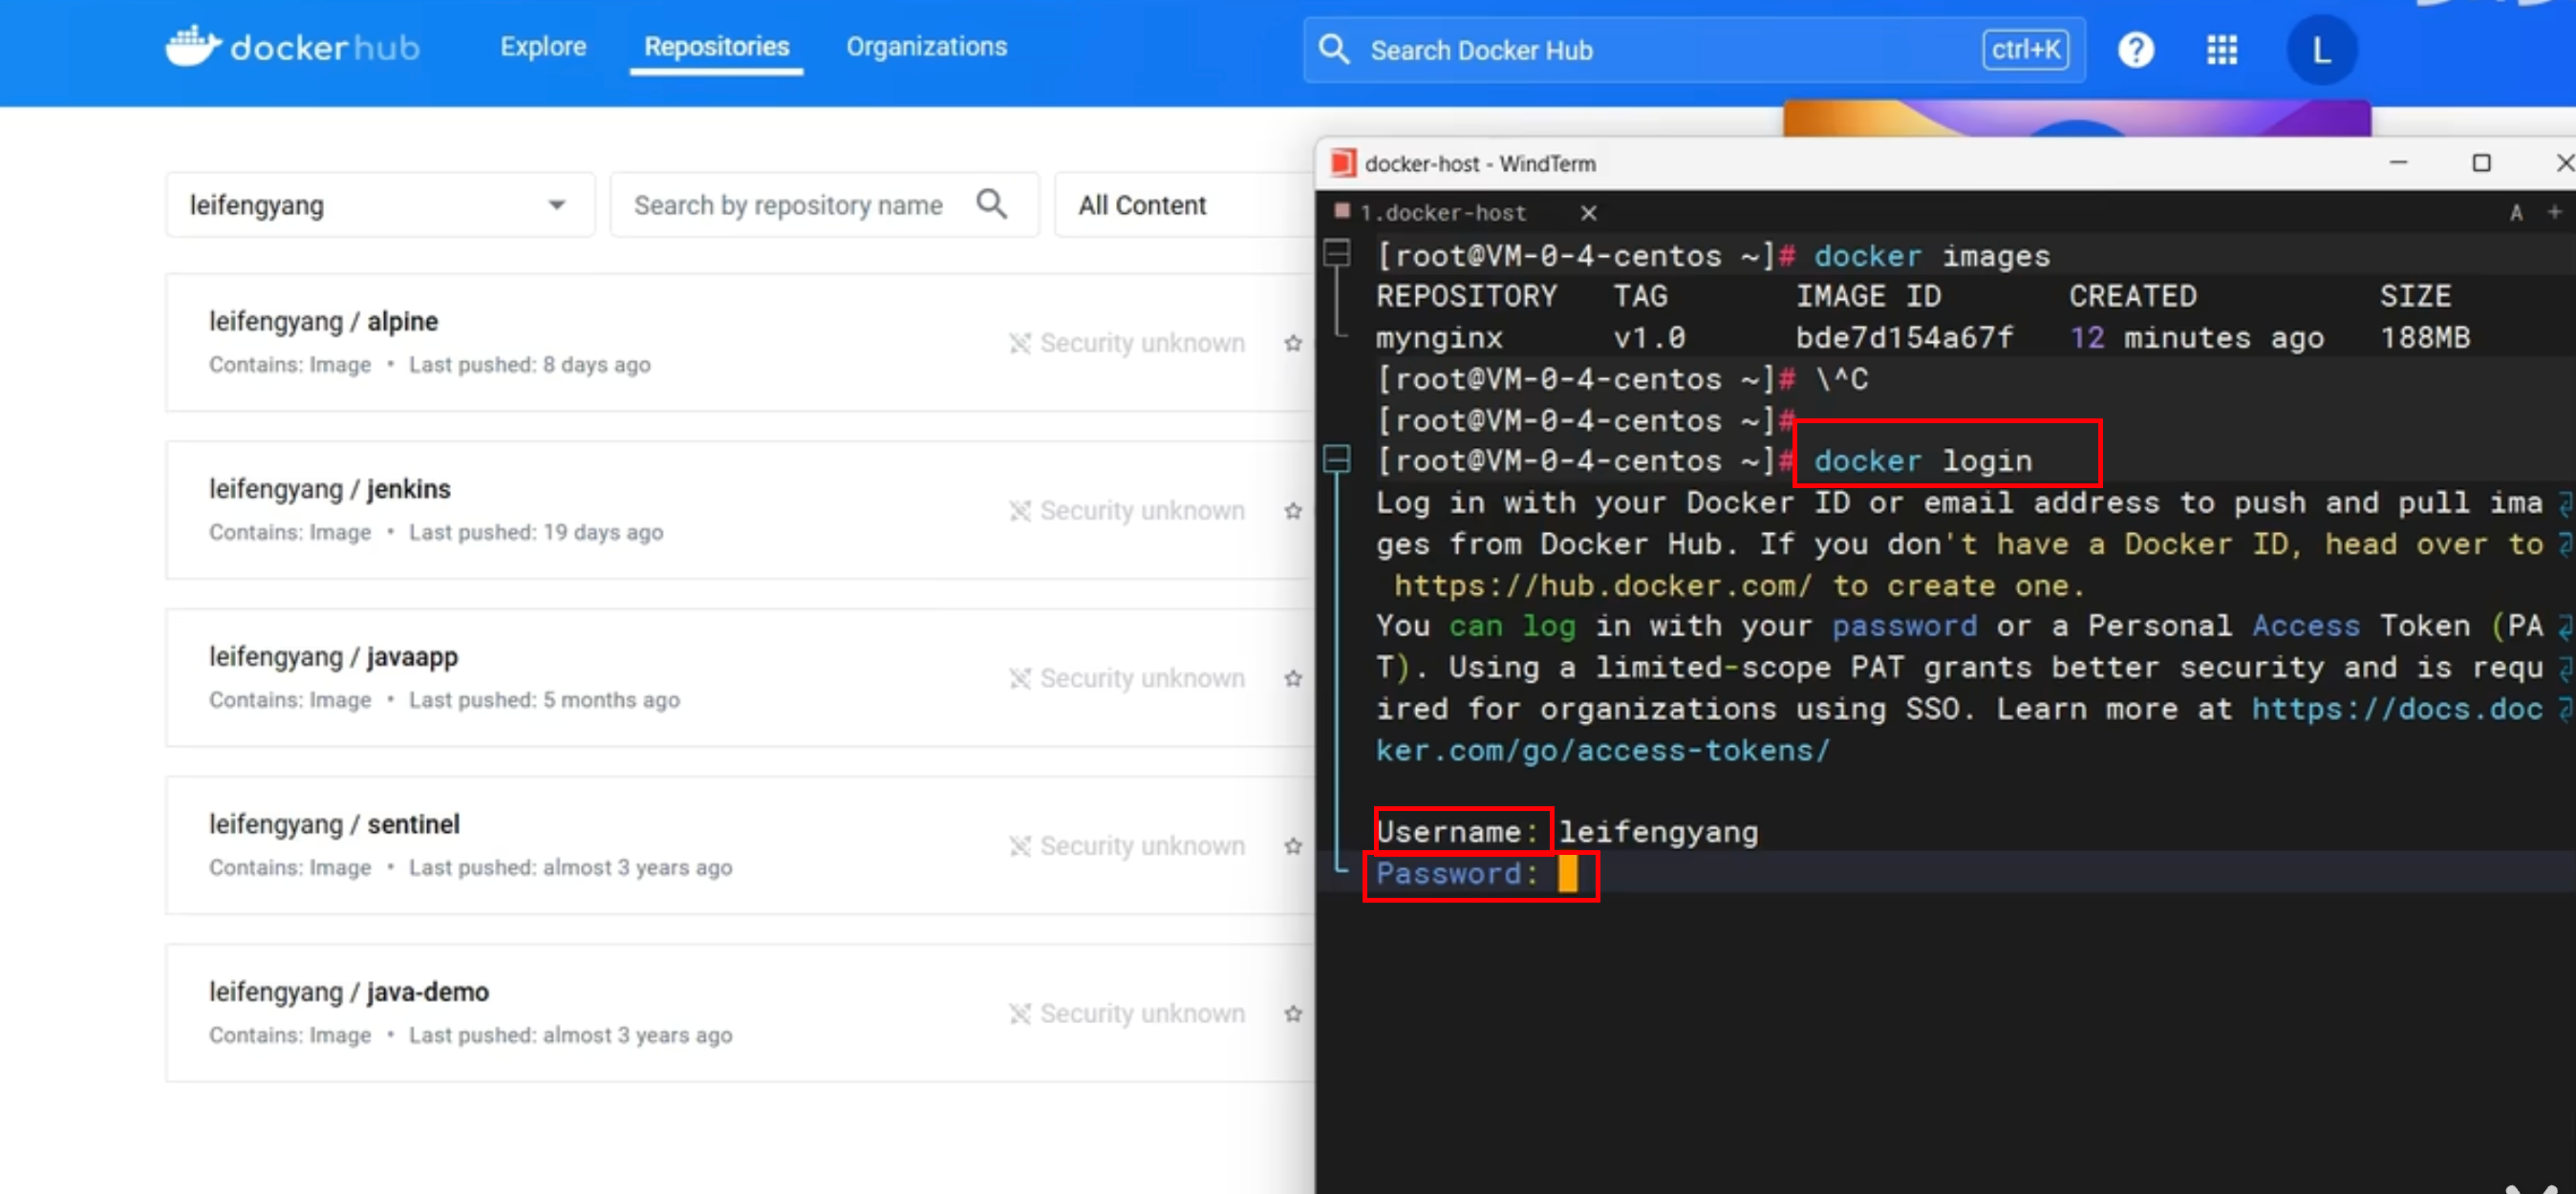Maximize the WindTerm window
This screenshot has height=1194, width=2576.
[x=2480, y=163]
